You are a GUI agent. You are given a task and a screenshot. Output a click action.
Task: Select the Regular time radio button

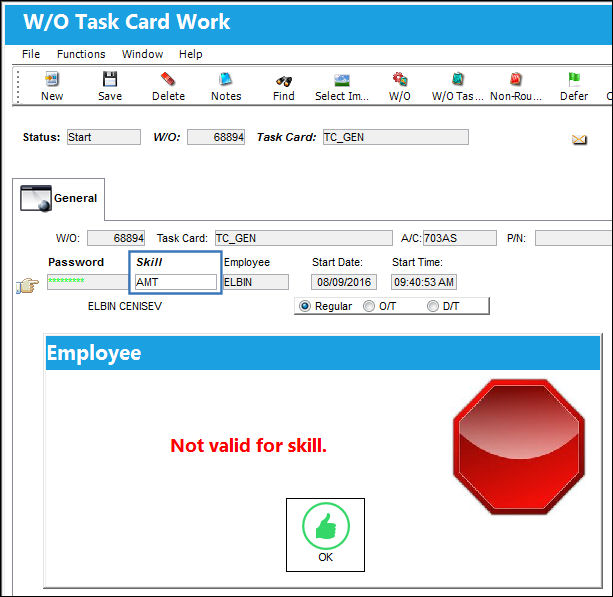coord(305,306)
